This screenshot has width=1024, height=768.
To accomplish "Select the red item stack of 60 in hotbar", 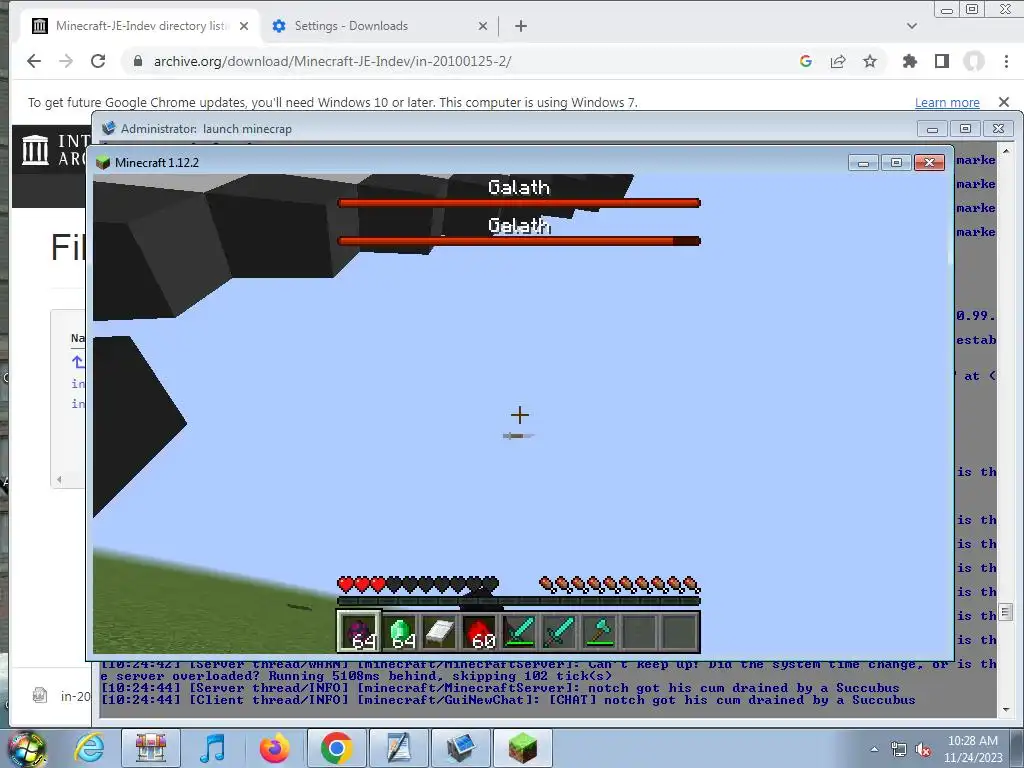I will (x=479, y=632).
